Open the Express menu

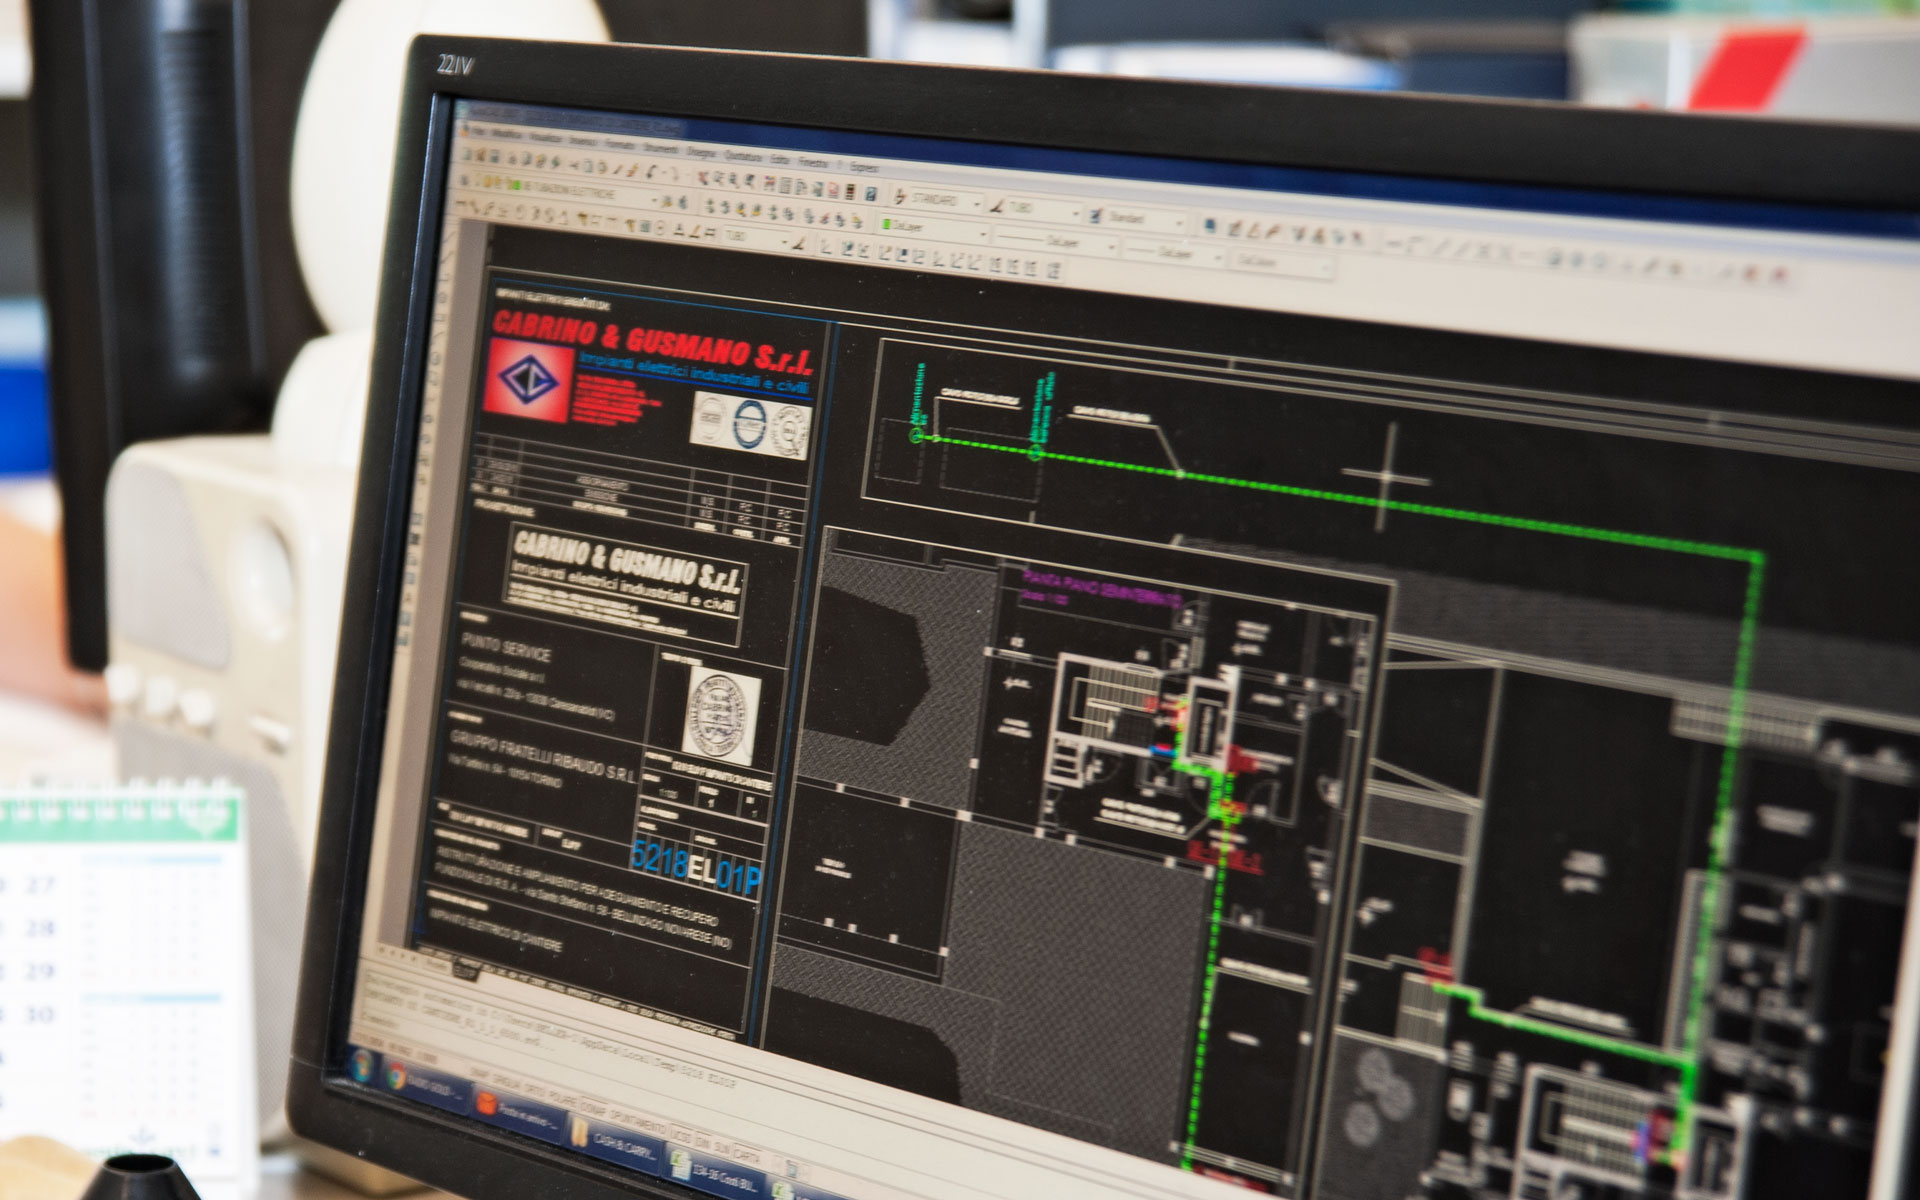point(864,167)
